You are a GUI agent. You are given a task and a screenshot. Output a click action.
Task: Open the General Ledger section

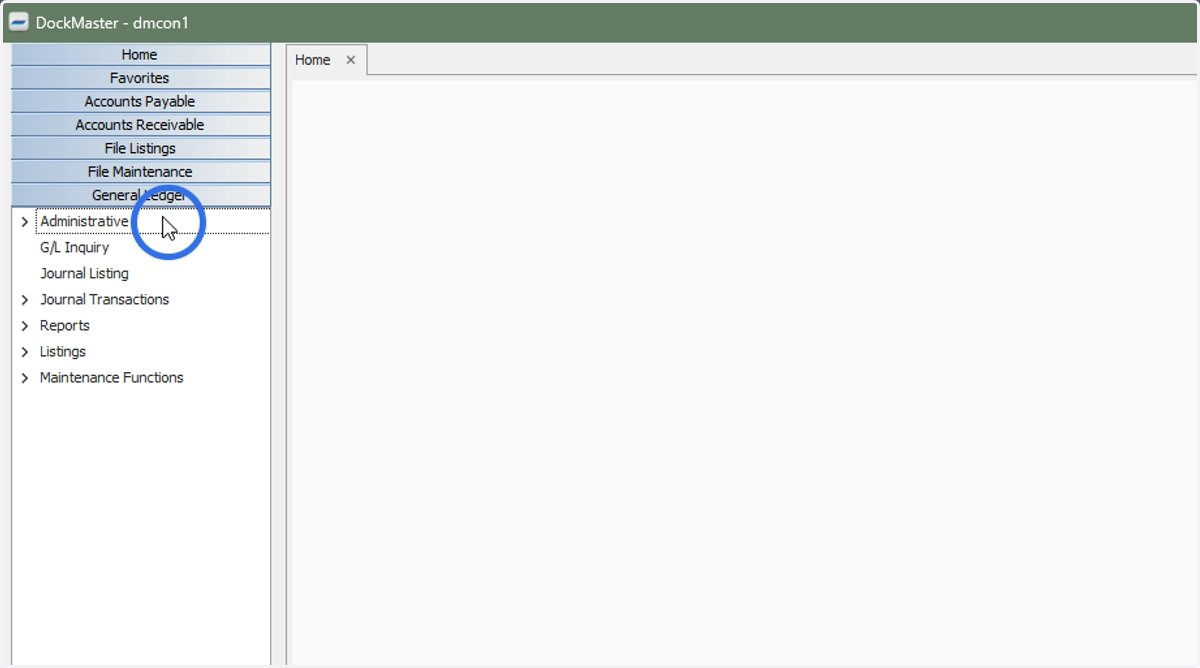coord(140,195)
